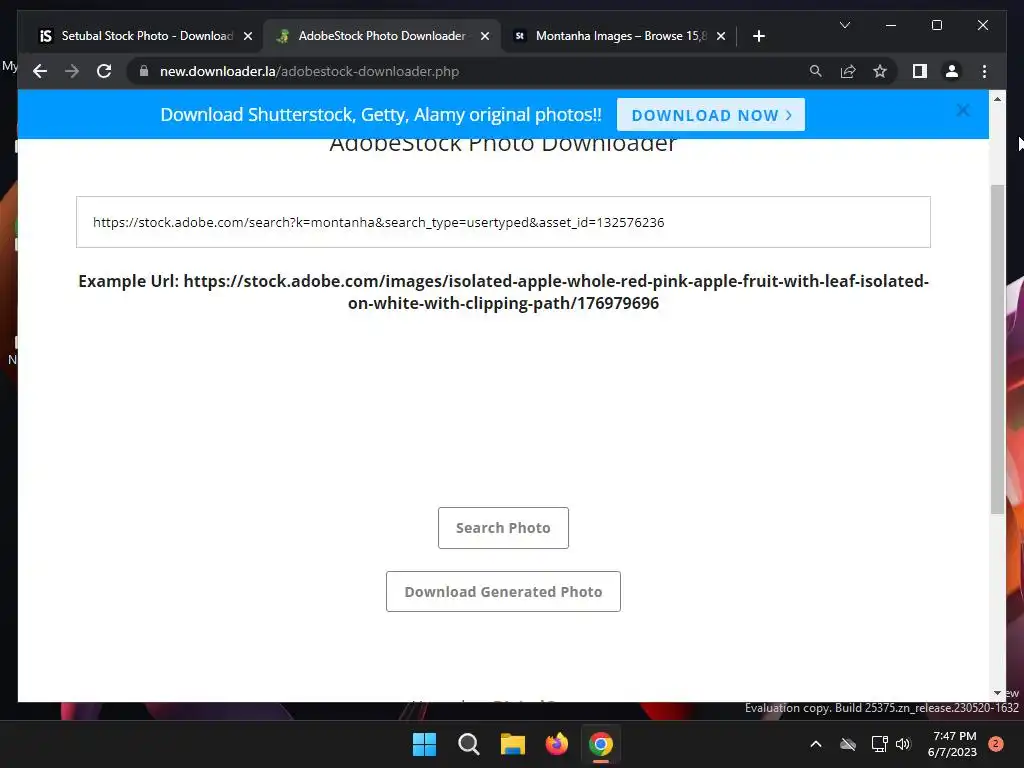Focus the Adobe Stock URL input field

point(503,222)
